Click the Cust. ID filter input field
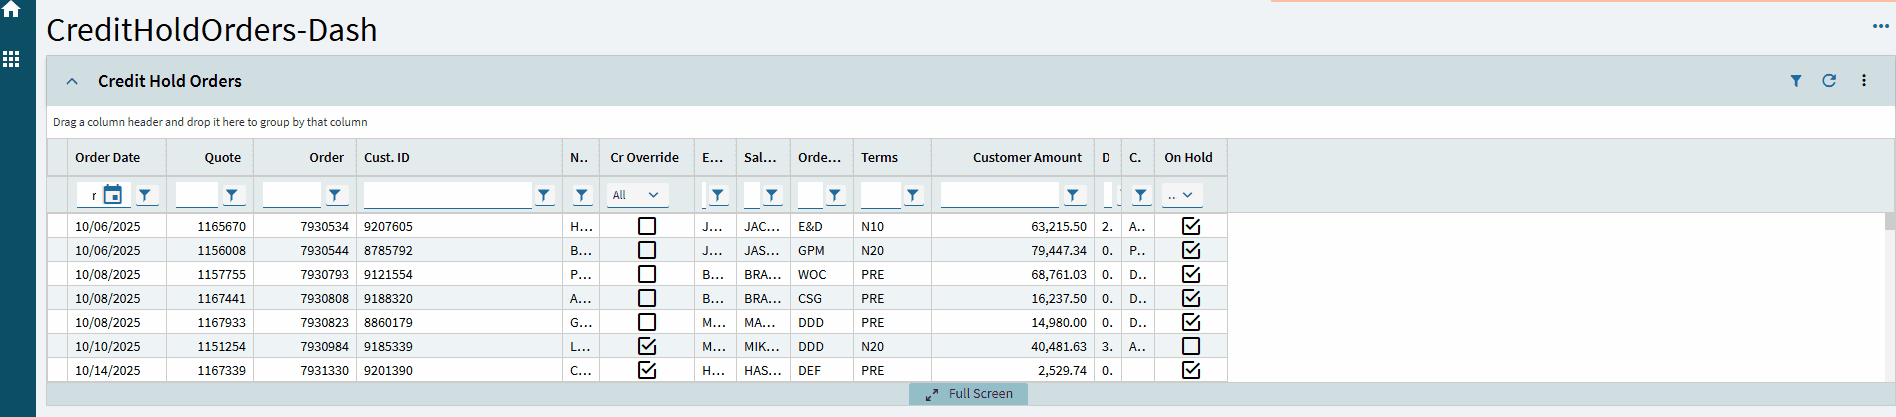The height and width of the screenshot is (417, 1896). [447, 195]
